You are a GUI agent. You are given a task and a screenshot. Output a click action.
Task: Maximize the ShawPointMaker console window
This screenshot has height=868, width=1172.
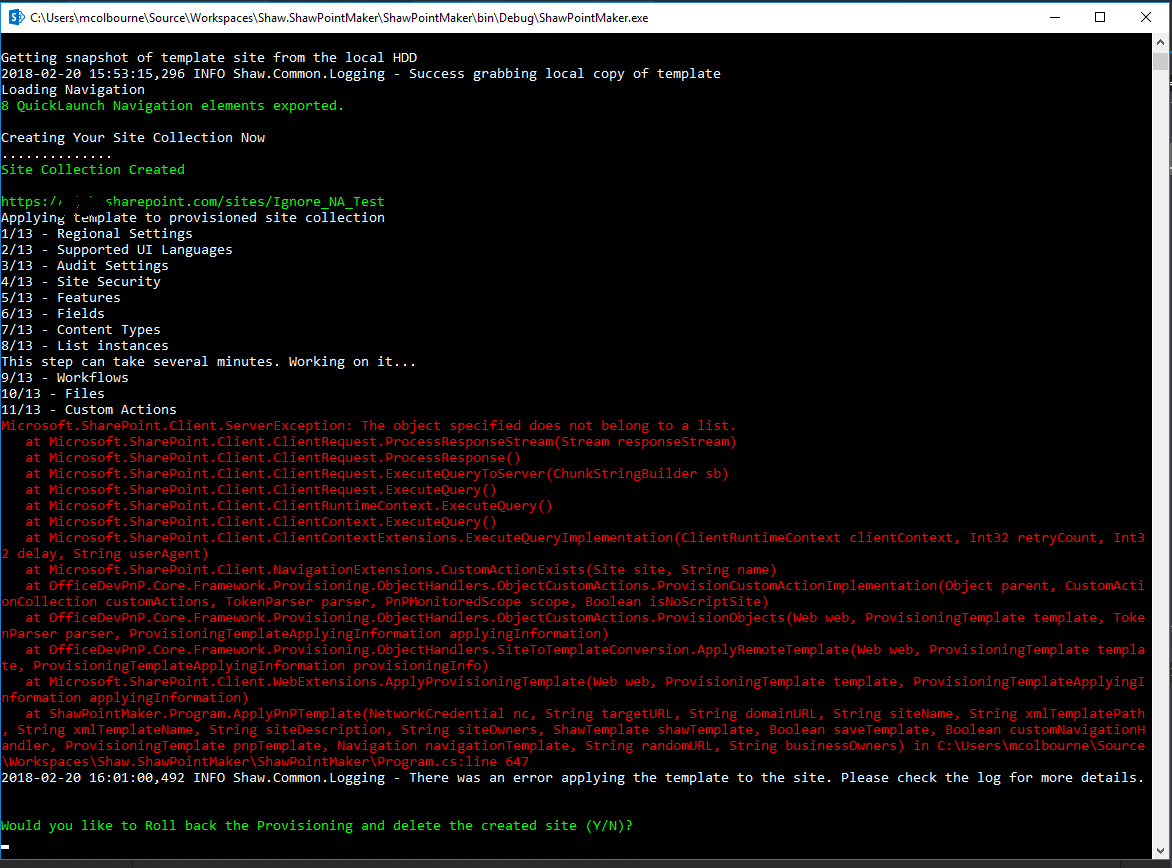coord(1099,17)
